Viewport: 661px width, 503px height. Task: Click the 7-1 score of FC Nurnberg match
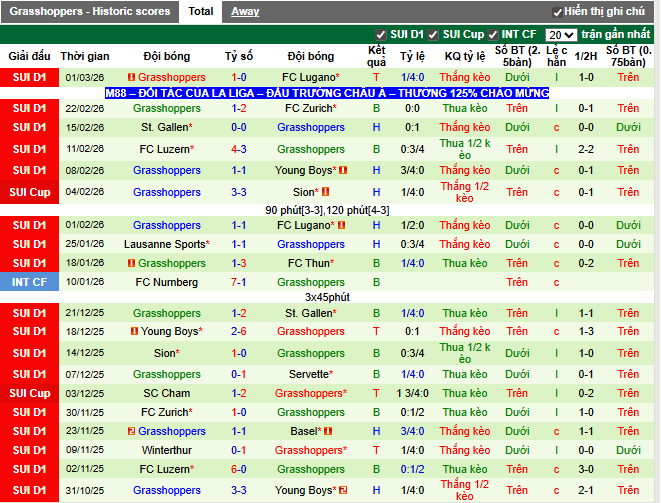click(x=239, y=283)
